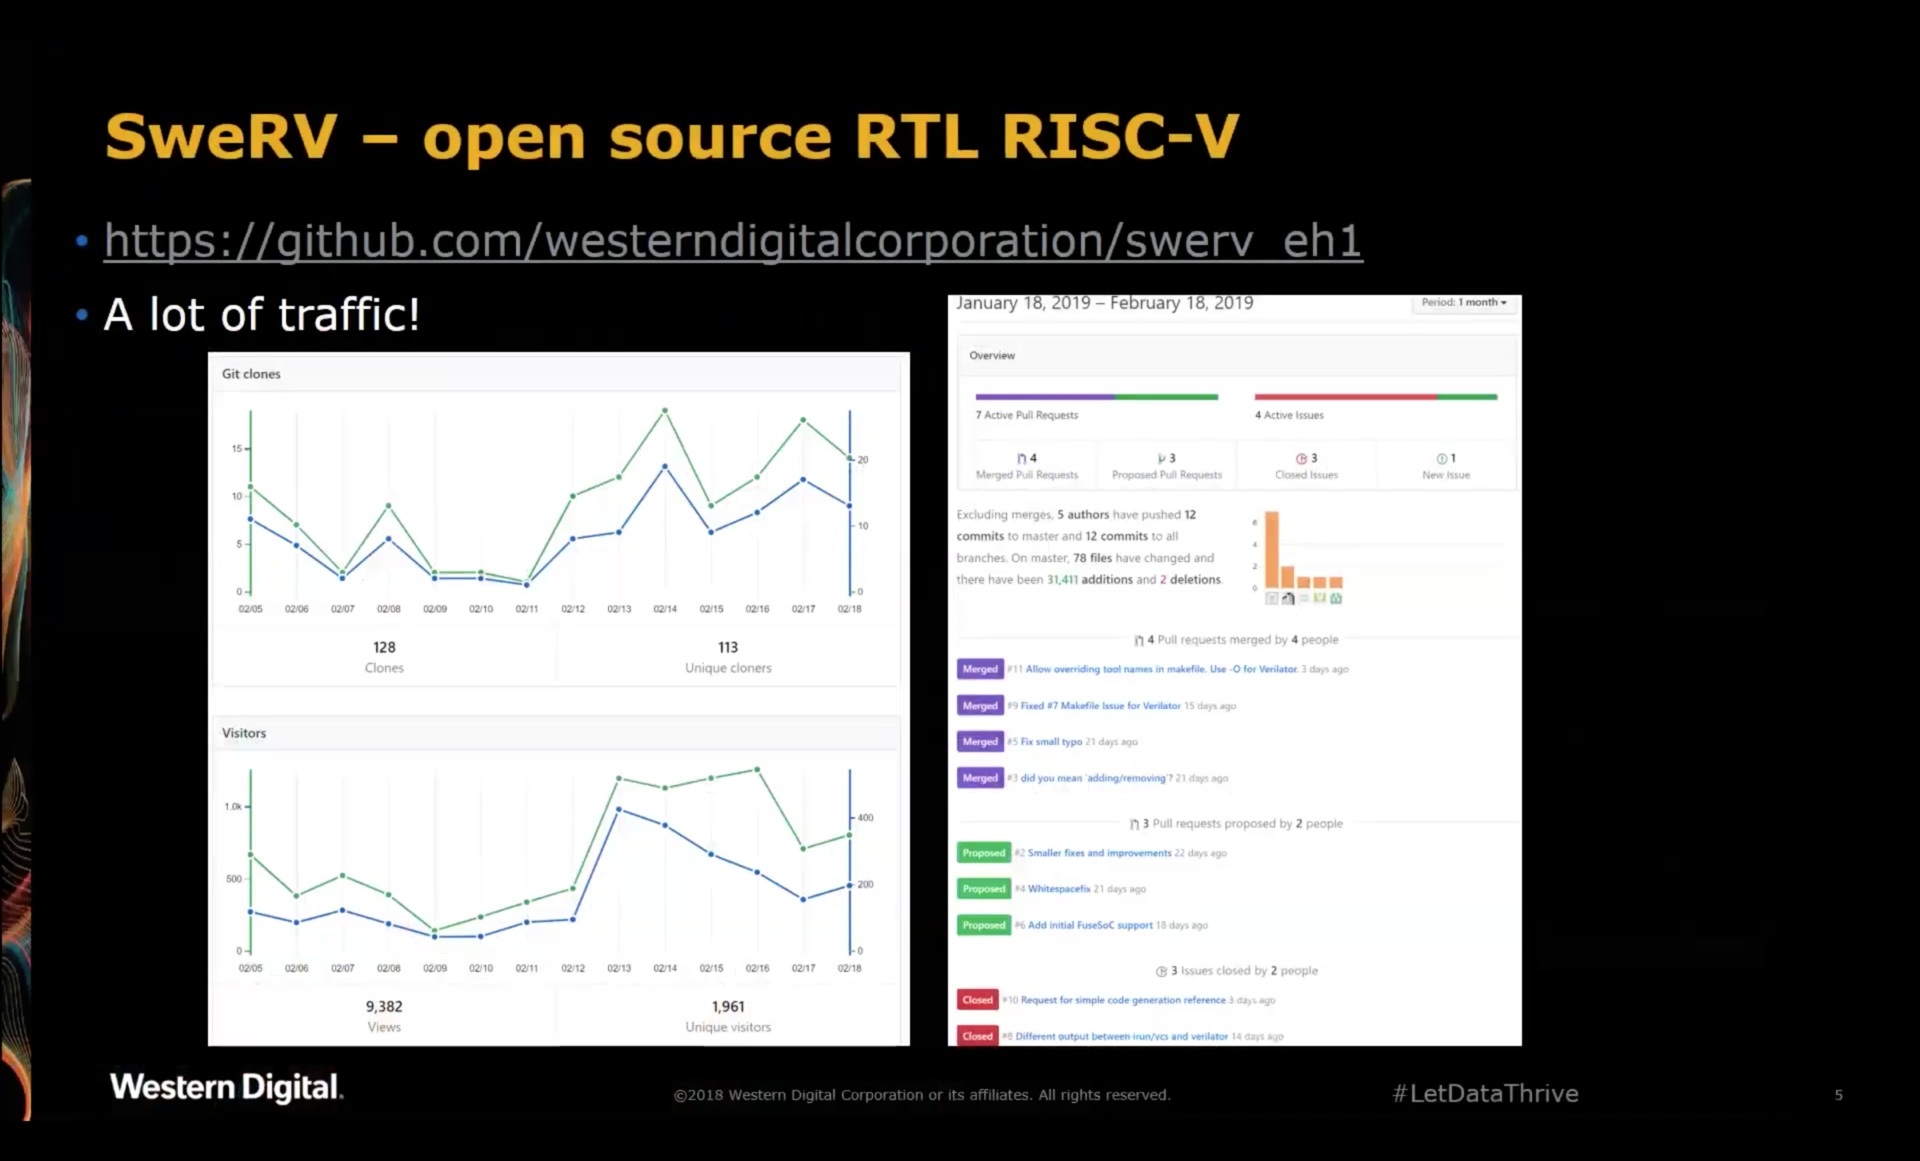Click the Western Digital logo

click(x=226, y=1087)
